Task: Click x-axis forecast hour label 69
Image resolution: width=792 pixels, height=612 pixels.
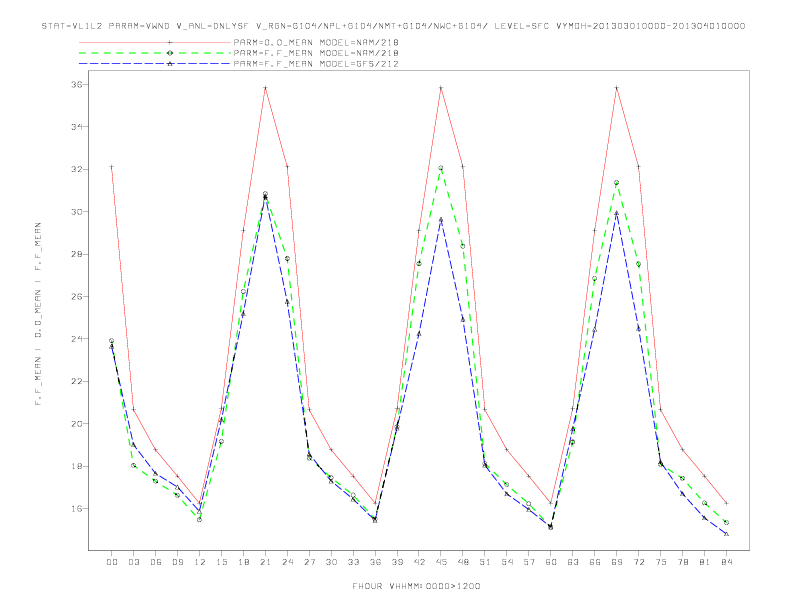Action: (x=617, y=562)
